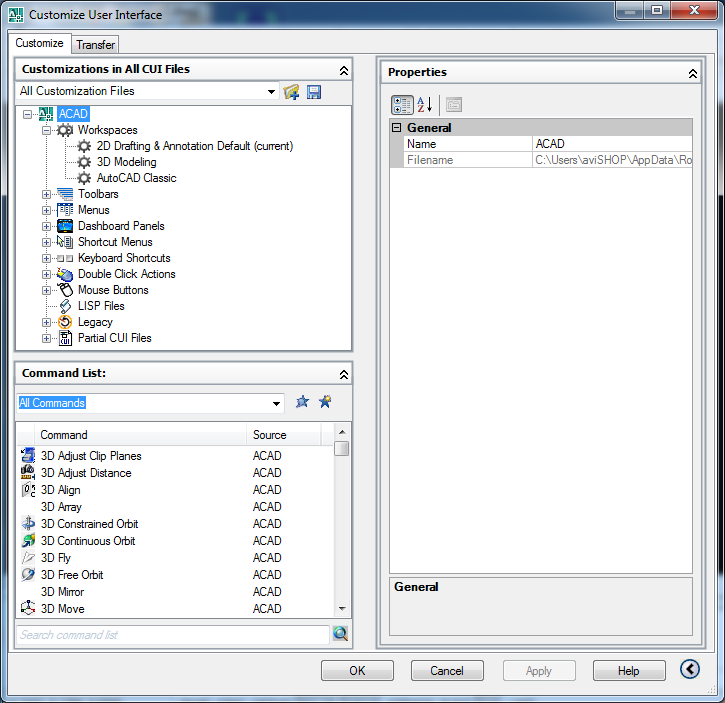Click the 3D Constrained Orbit command icon
This screenshot has height=703, width=725.
(28, 523)
